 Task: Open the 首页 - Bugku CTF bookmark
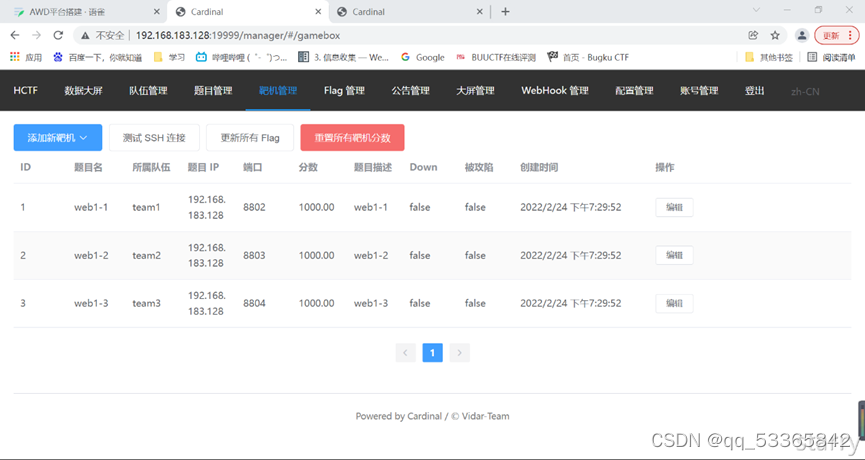tap(588, 57)
